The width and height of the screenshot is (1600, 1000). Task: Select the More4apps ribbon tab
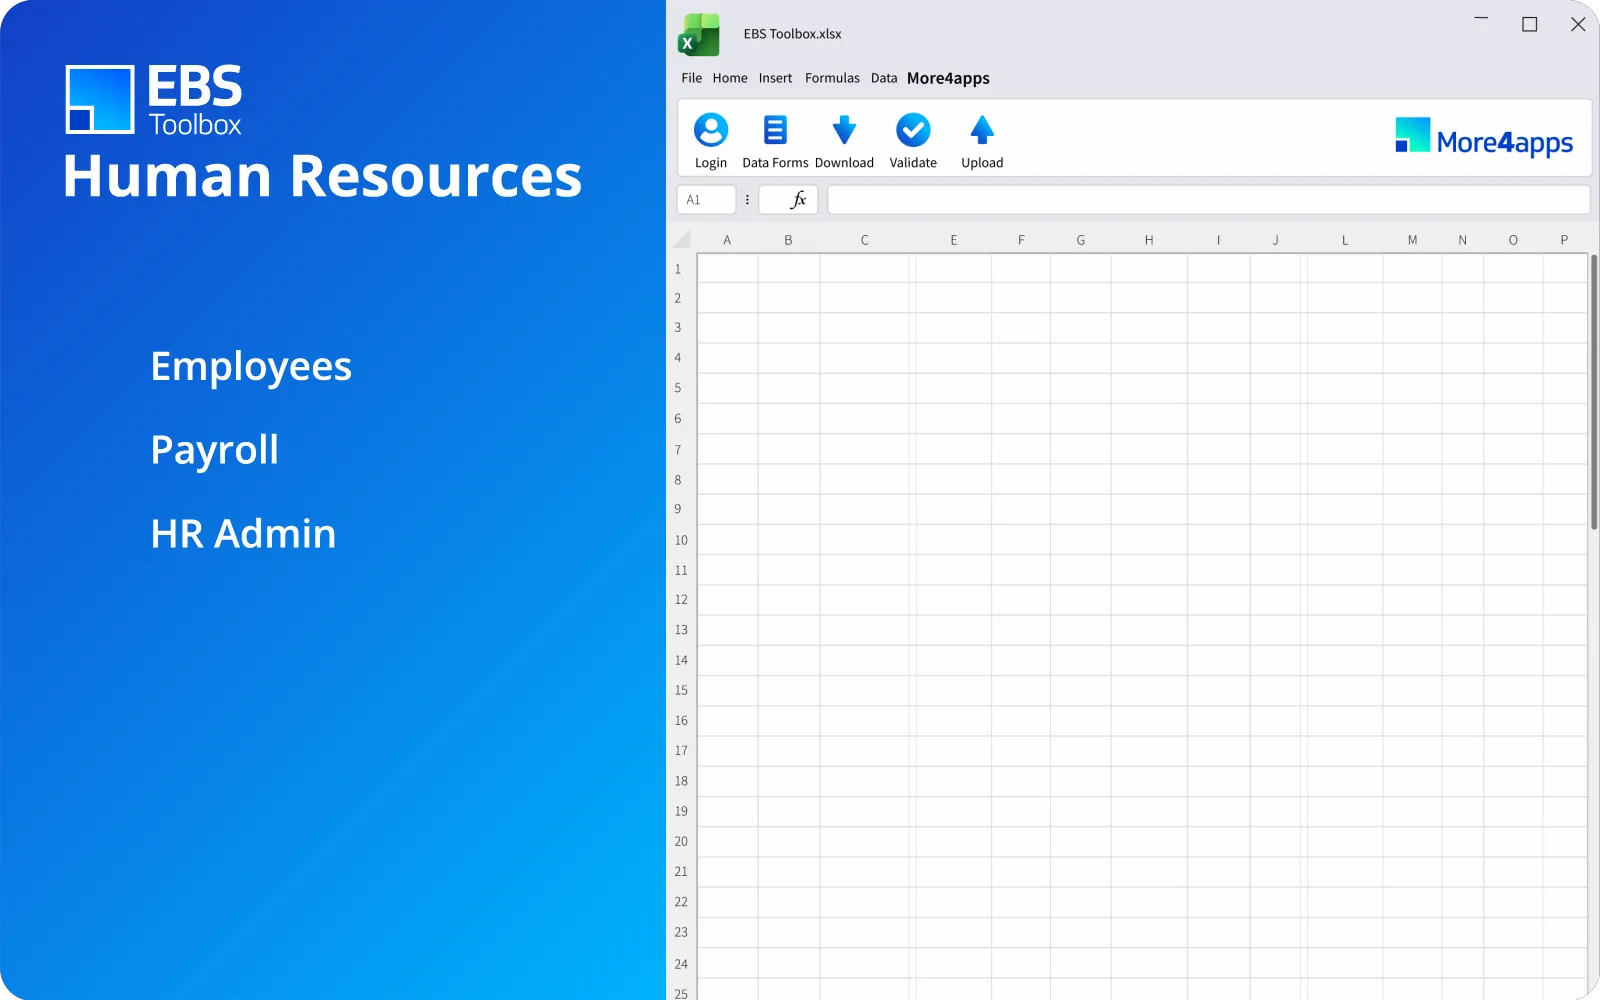click(948, 78)
